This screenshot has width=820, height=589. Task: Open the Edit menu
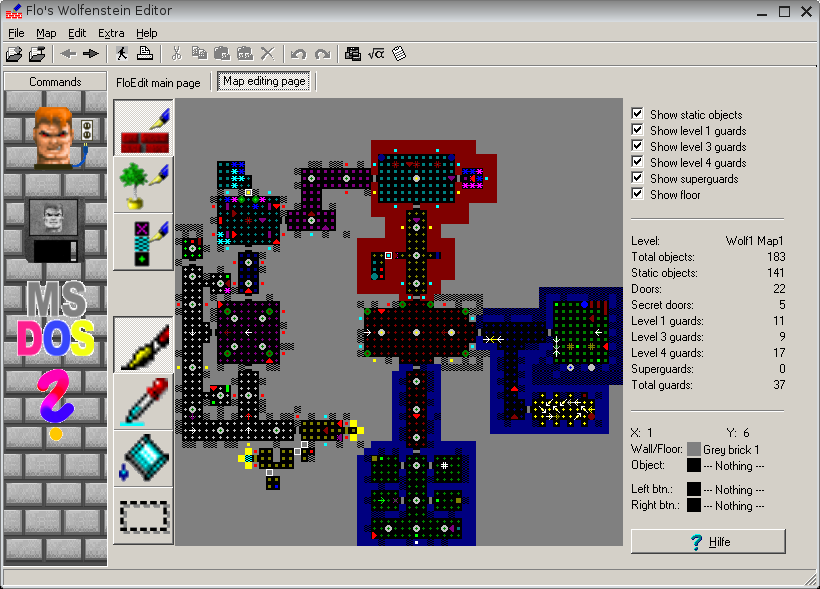(x=77, y=33)
